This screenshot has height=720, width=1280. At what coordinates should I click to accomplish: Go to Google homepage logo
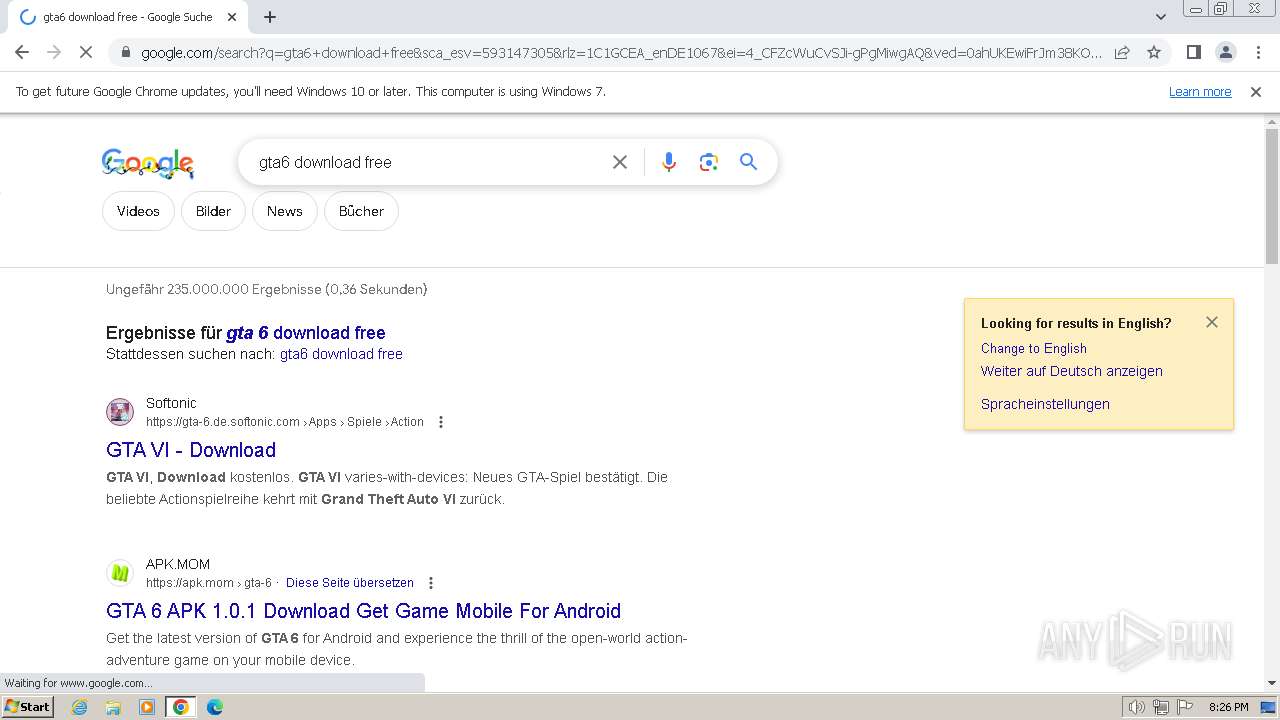[x=148, y=163]
